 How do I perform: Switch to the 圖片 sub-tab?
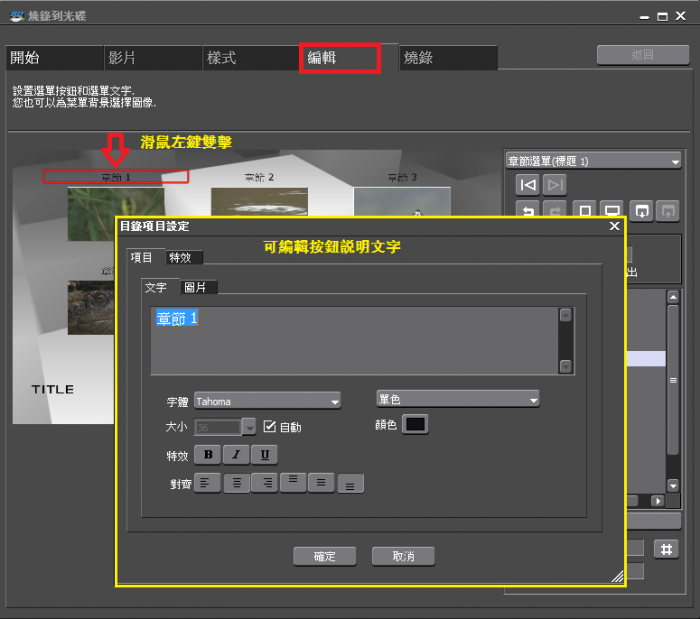[x=198, y=288]
